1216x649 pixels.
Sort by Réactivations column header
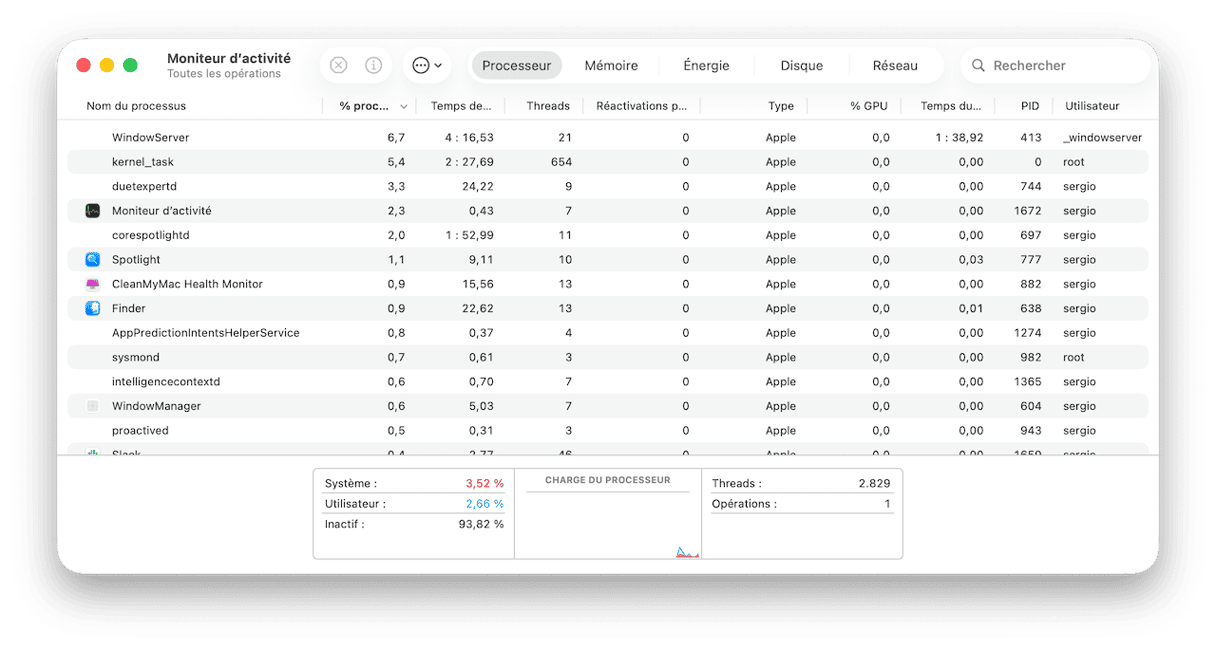coord(642,106)
